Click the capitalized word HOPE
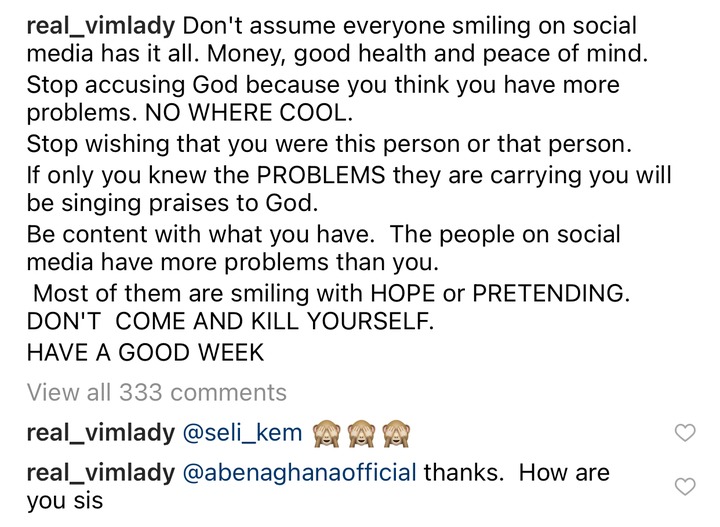Screen dimensions: 720x527 click(403, 293)
